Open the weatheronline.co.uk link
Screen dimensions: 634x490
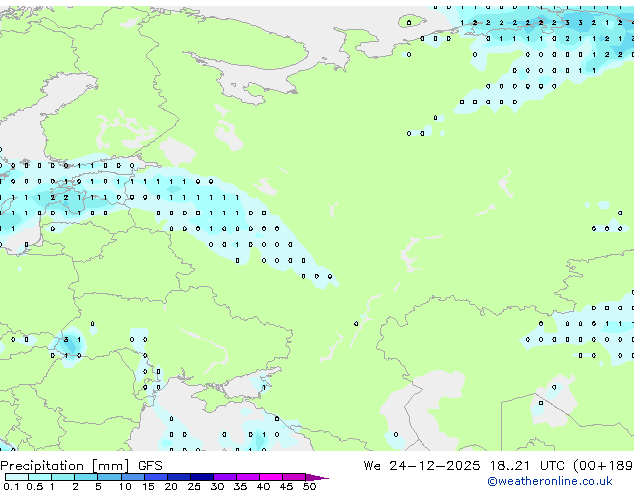550,481
